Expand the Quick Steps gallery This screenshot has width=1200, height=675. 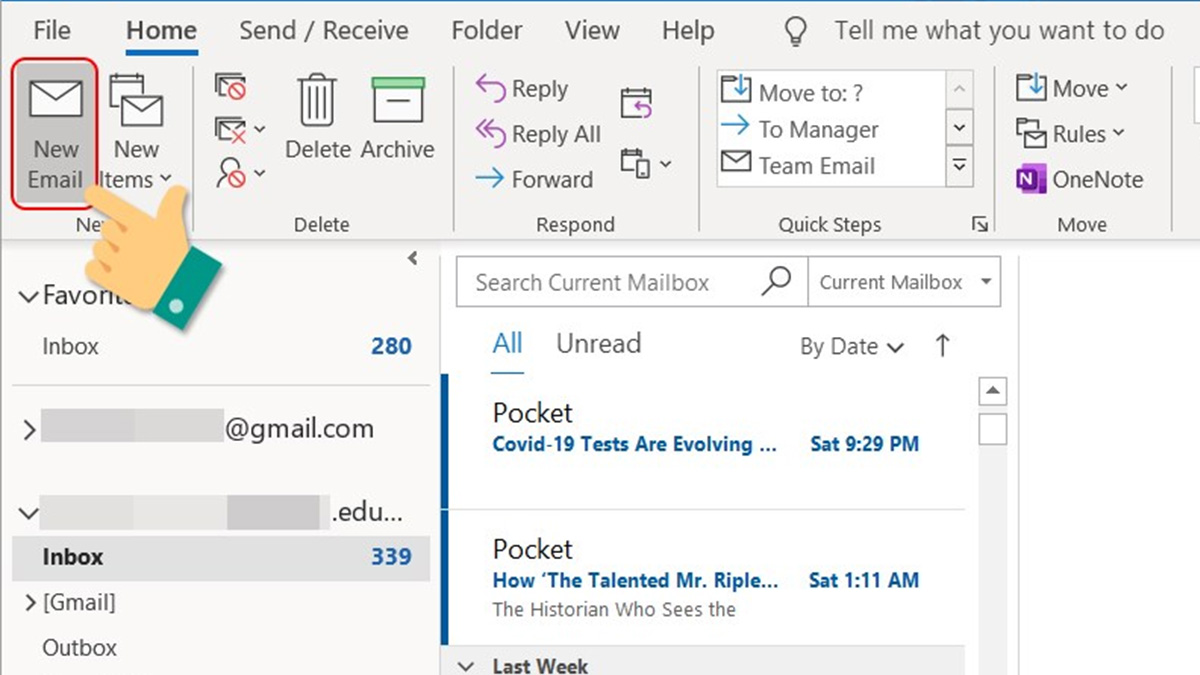pyautogui.click(x=960, y=165)
